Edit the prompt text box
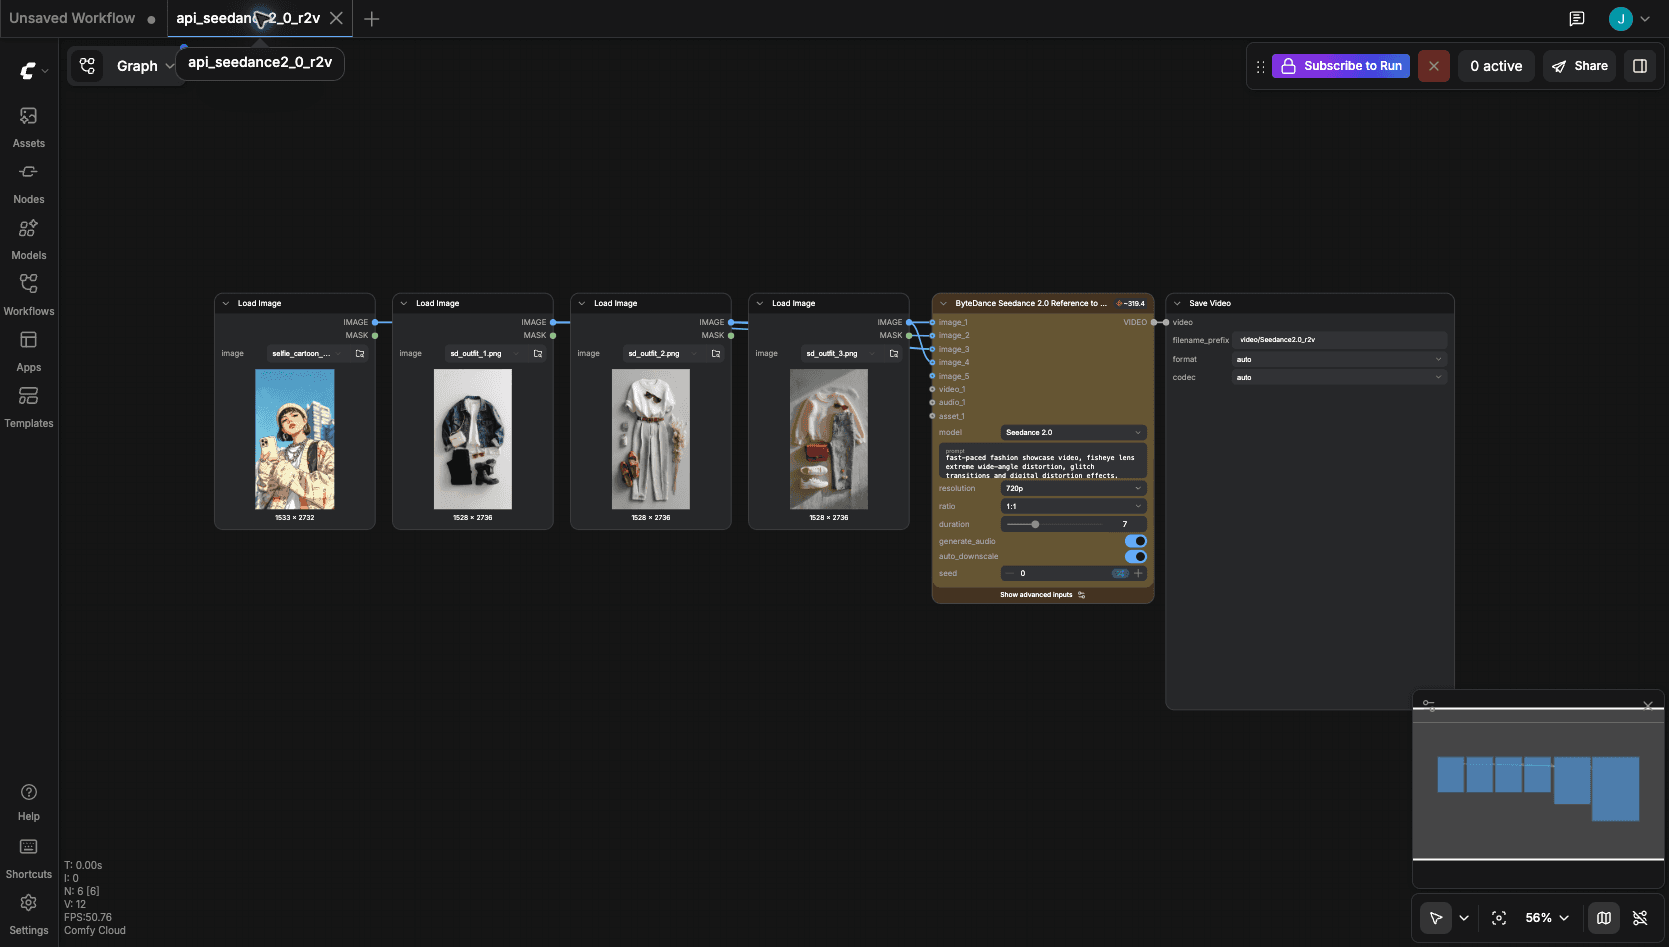The image size is (1669, 947). [x=1042, y=462]
